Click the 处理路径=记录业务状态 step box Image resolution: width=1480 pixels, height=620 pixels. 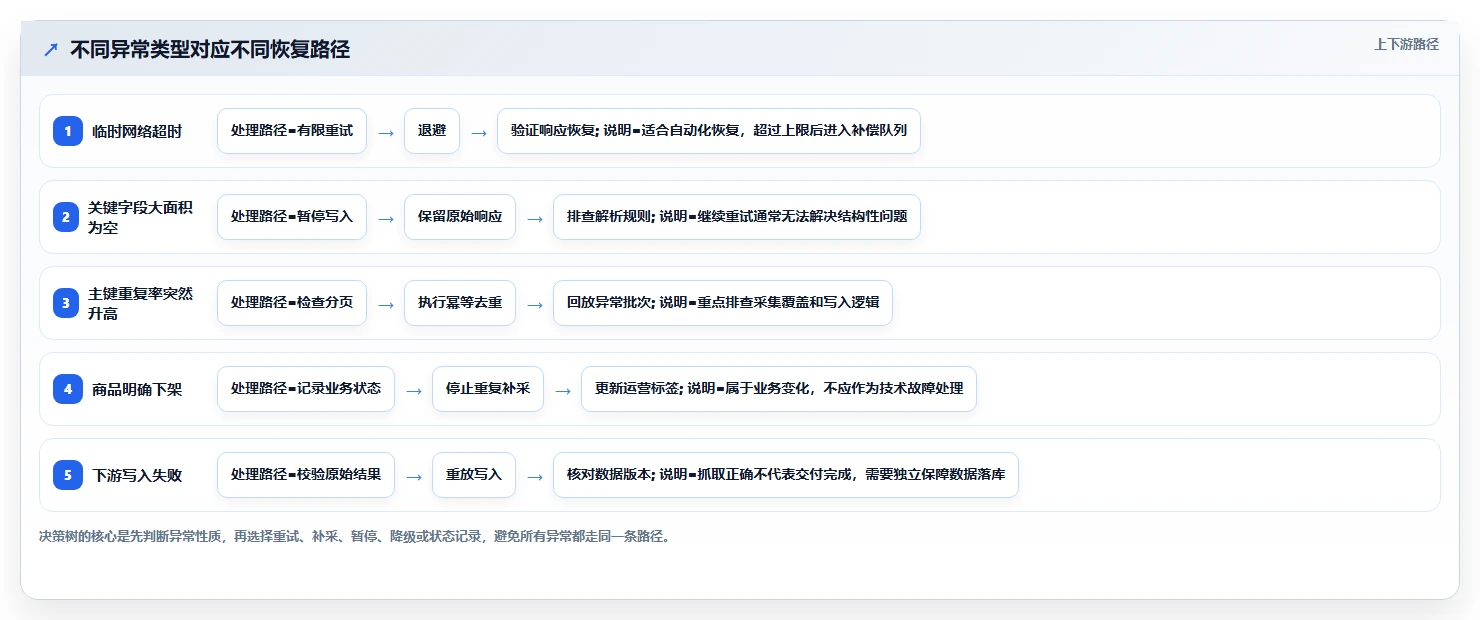(x=306, y=389)
